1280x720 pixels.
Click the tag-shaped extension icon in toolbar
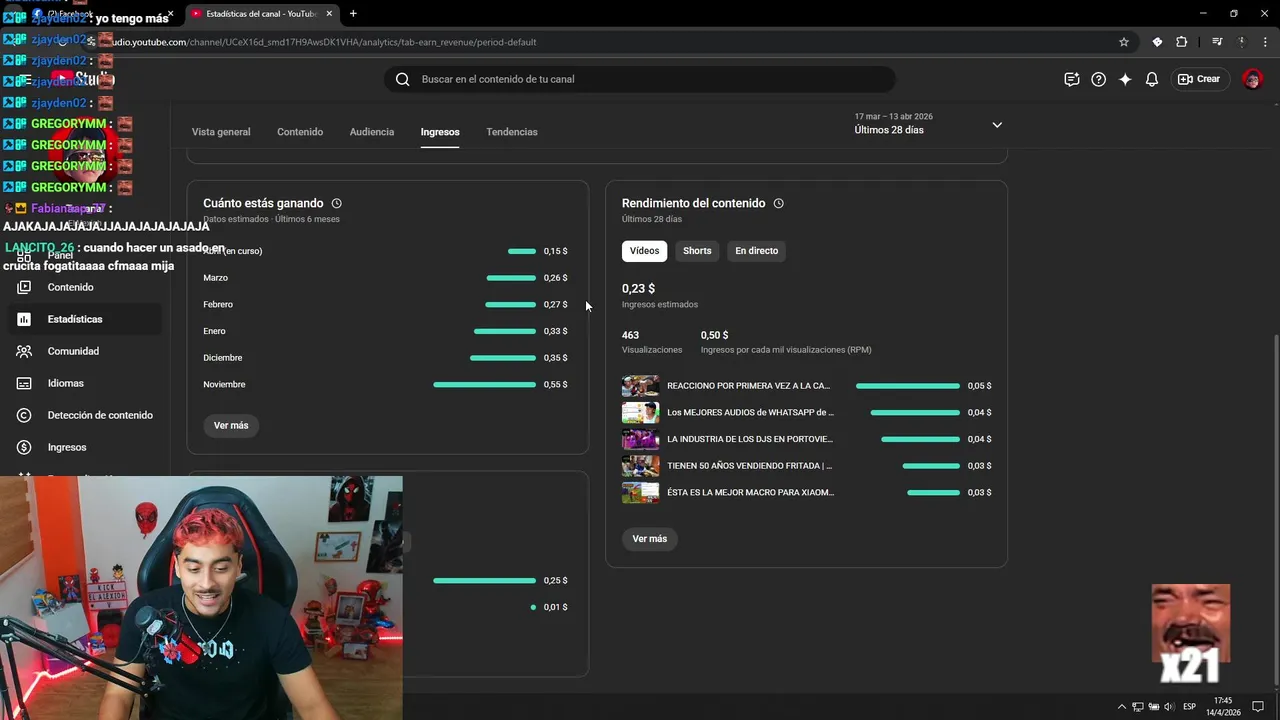(x=1157, y=42)
